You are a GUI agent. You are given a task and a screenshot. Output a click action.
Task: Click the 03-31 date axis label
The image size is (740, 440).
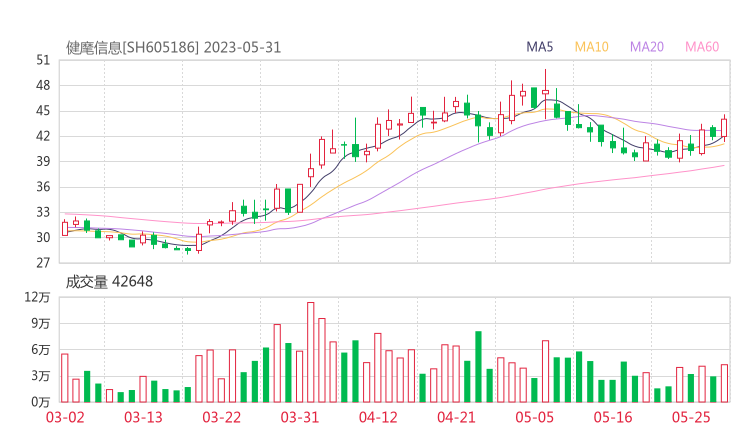(300, 417)
